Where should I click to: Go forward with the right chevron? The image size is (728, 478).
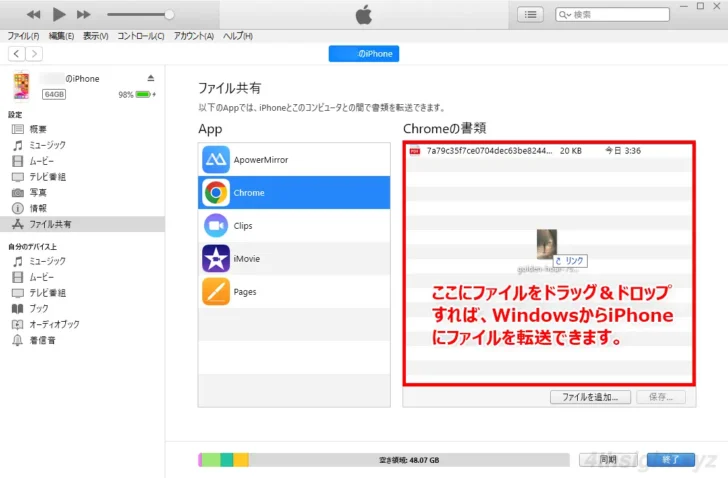pyautogui.click(x=34, y=54)
